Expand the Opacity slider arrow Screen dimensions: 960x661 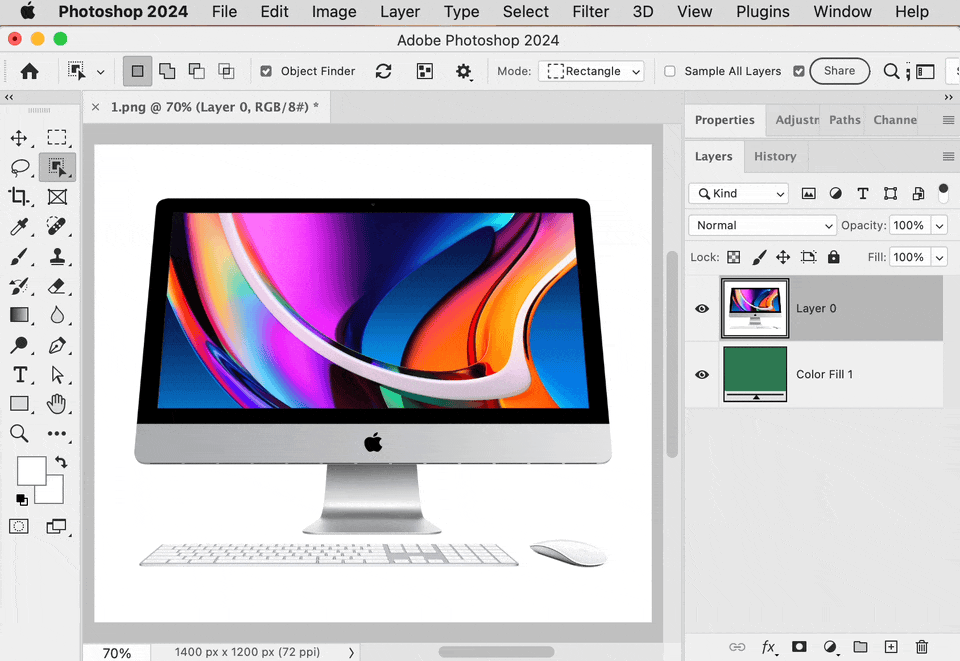pos(940,225)
